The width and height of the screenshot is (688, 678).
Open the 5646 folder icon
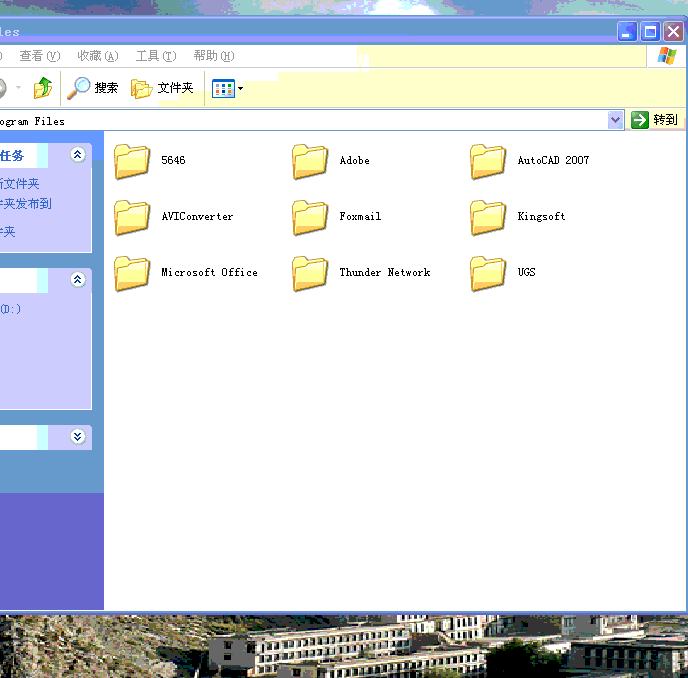click(132, 161)
